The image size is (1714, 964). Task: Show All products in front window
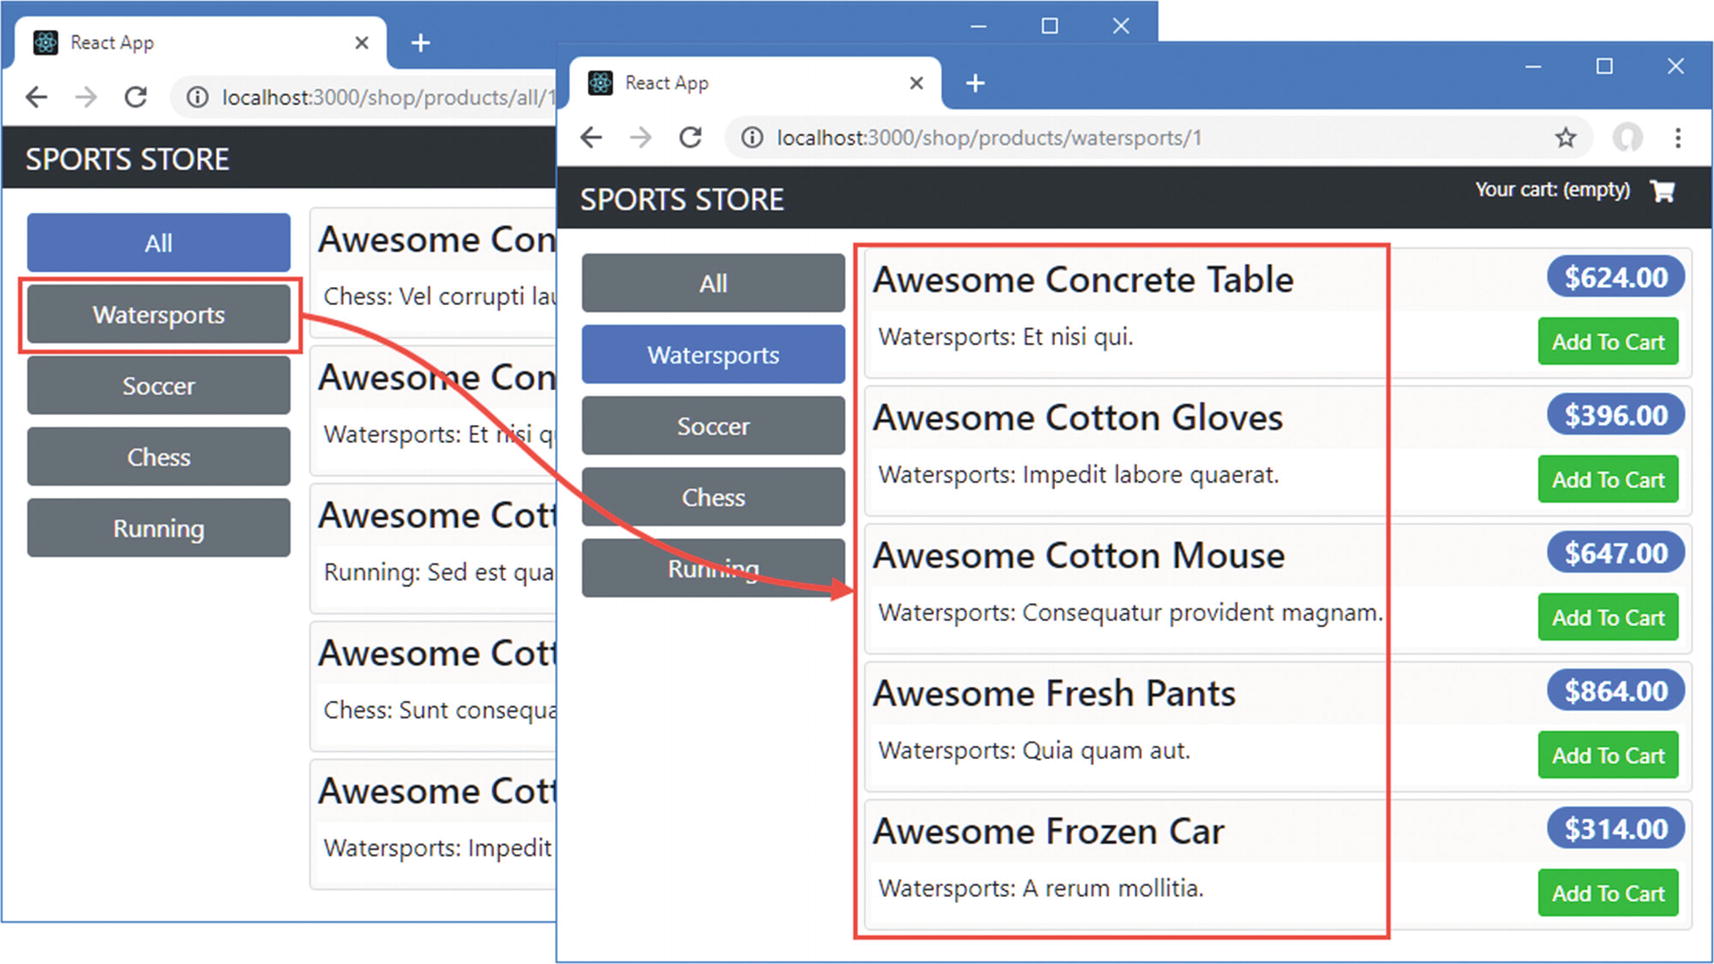tap(713, 284)
